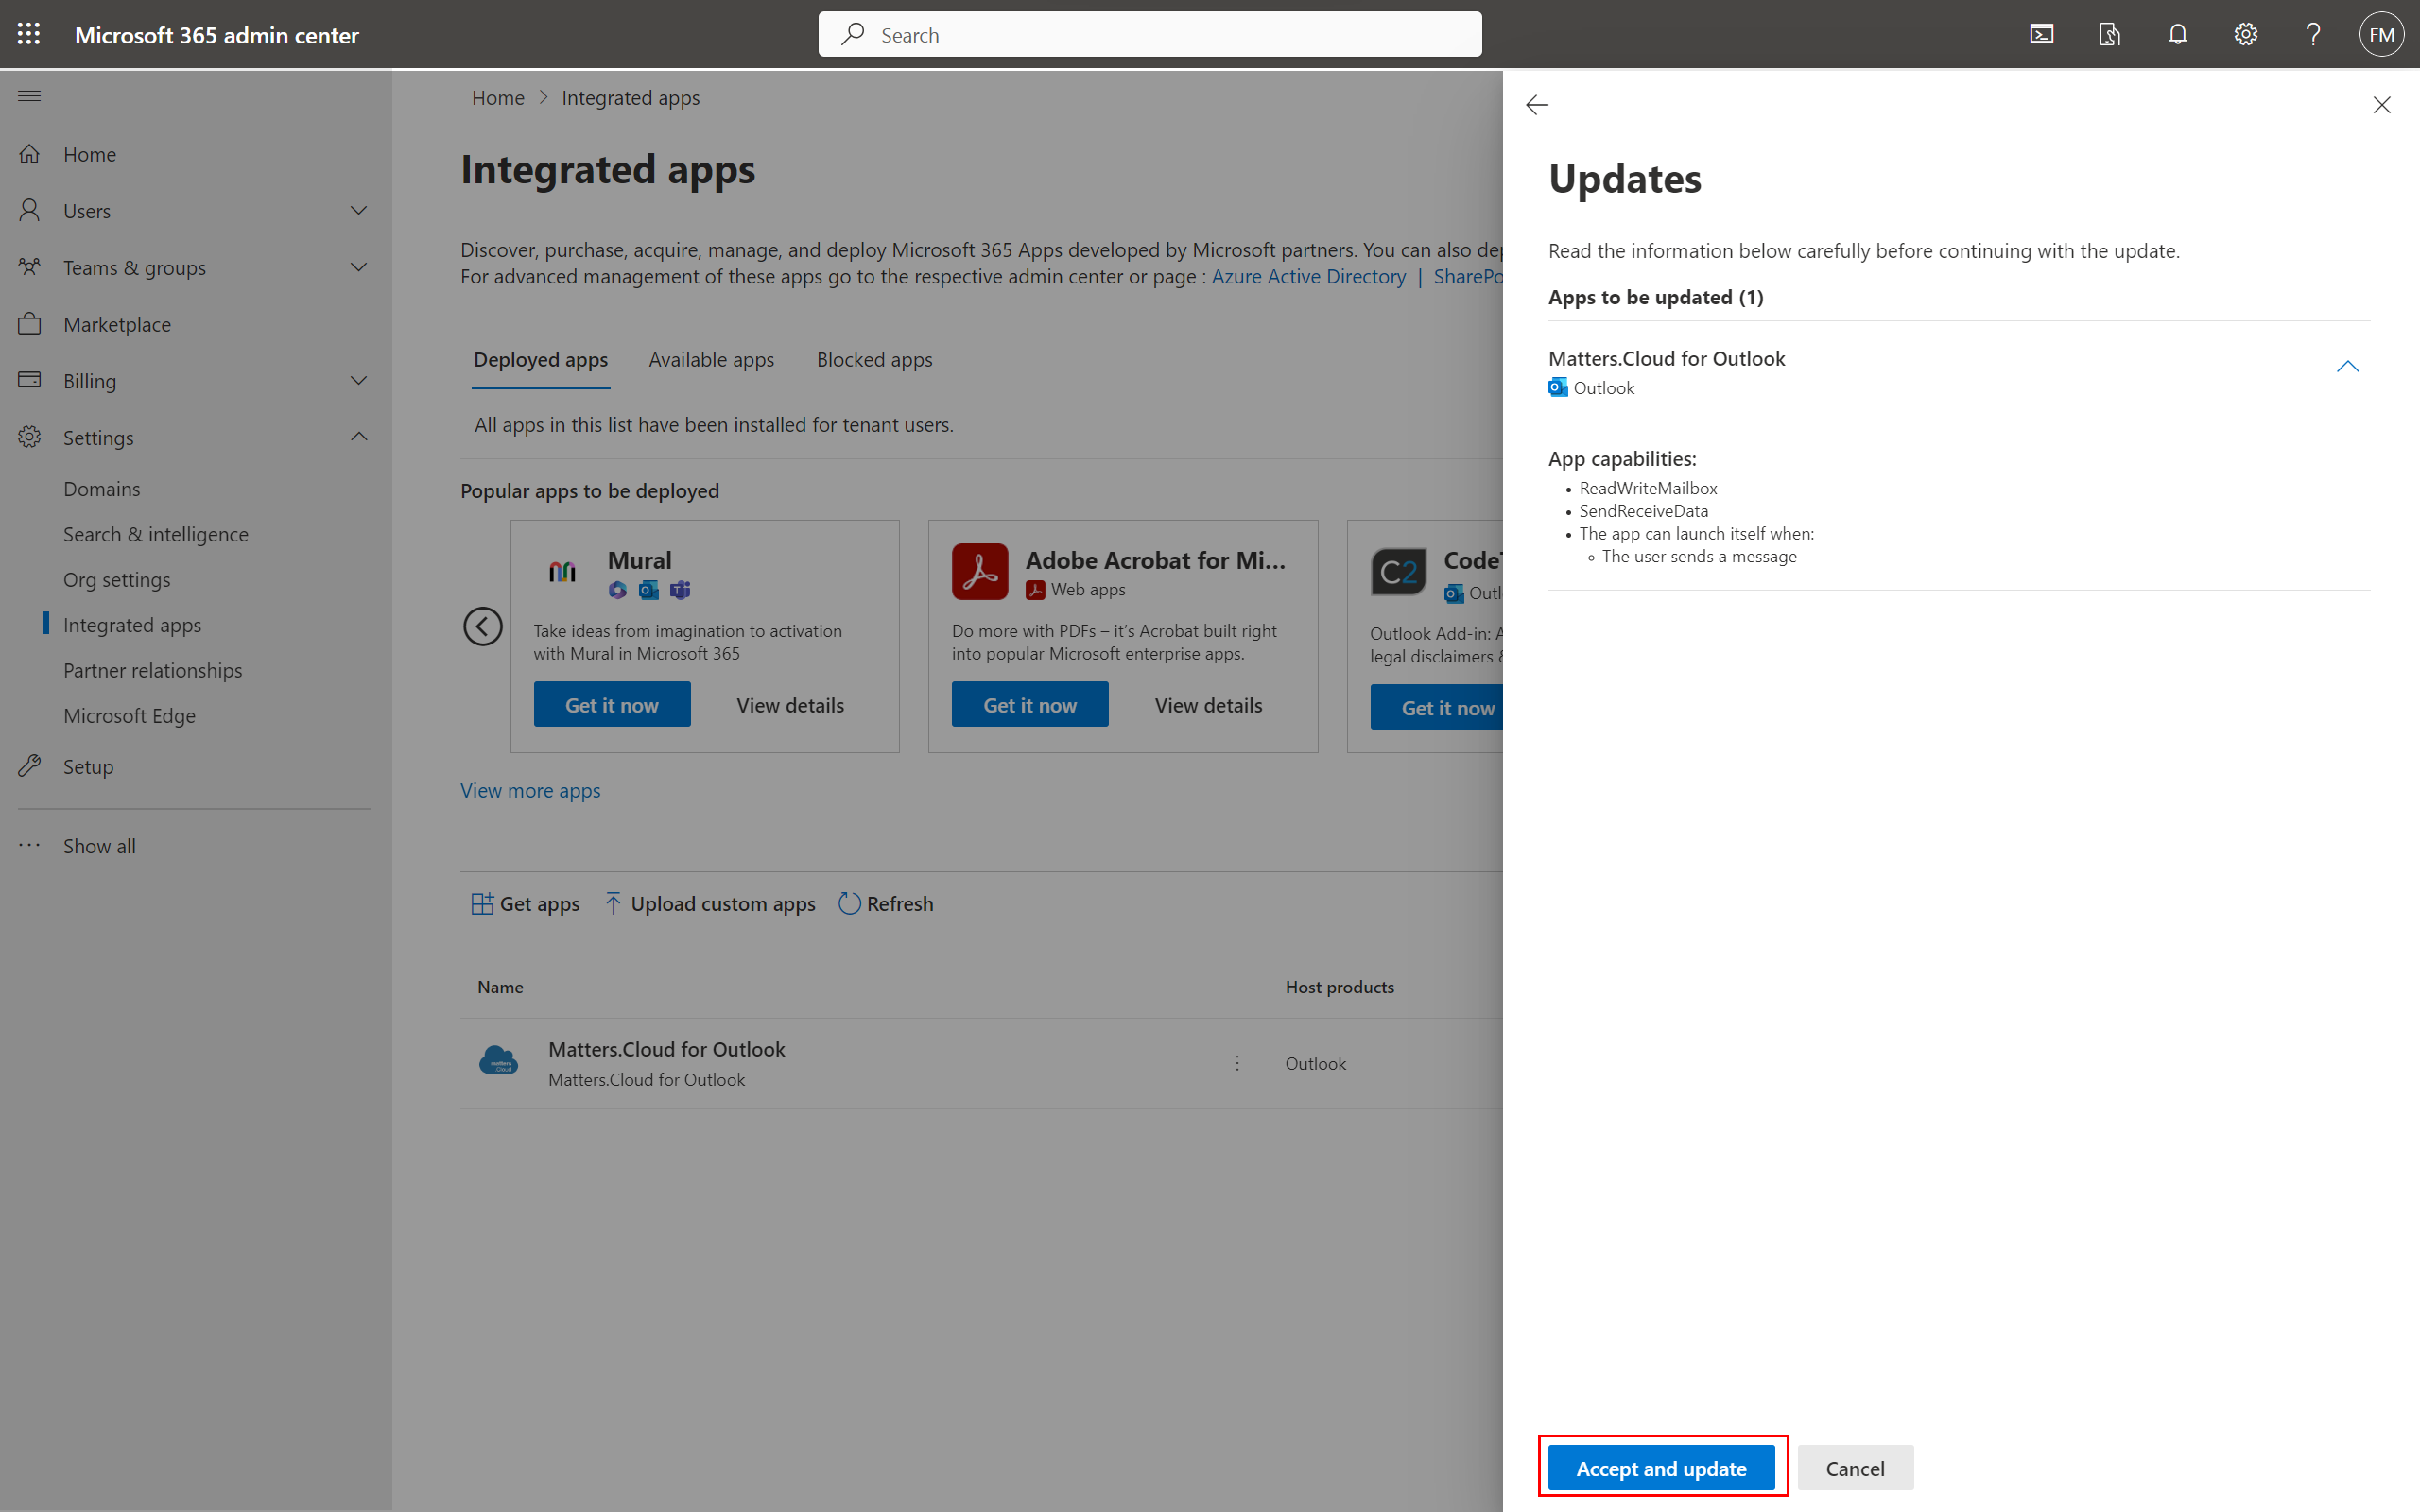Go back using the panel's back arrow
This screenshot has width=2420, height=1512.
[x=1537, y=105]
